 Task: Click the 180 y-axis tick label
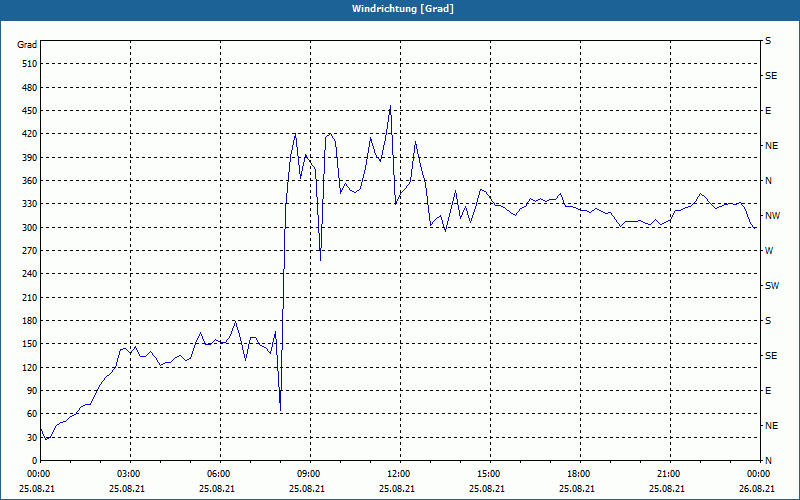click(30, 321)
